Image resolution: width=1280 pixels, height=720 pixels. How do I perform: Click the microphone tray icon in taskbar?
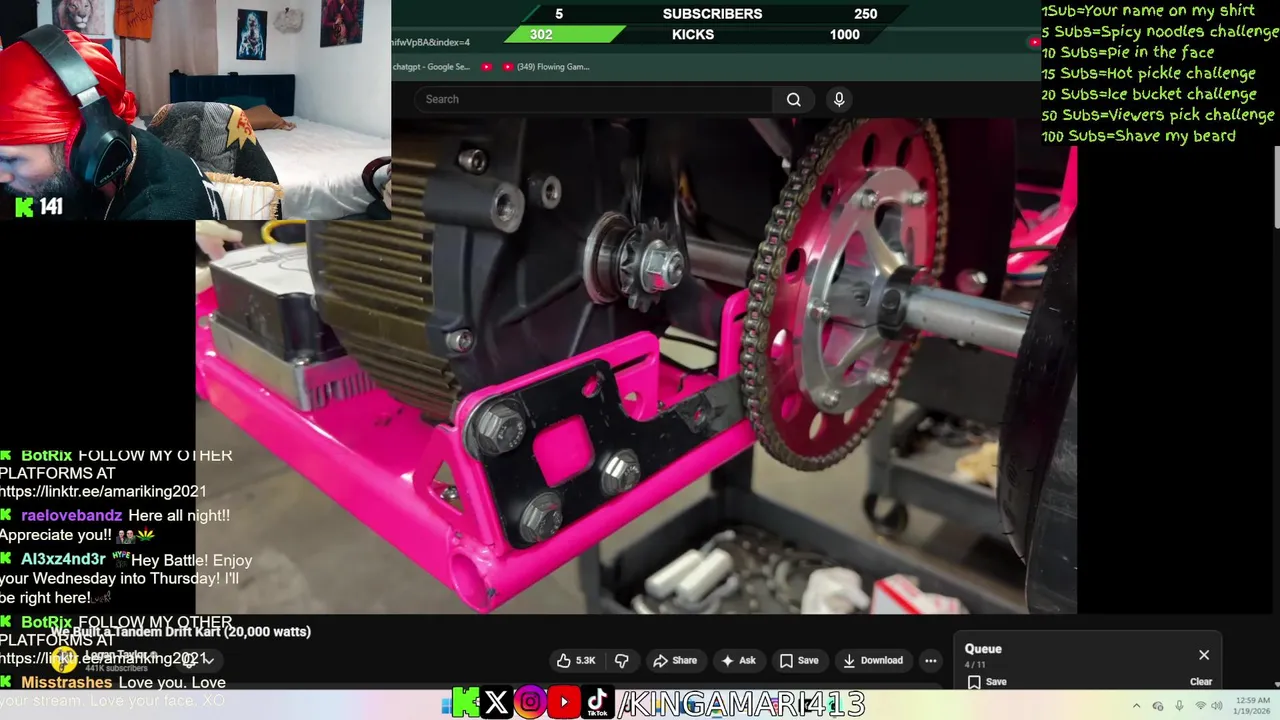point(1178,706)
